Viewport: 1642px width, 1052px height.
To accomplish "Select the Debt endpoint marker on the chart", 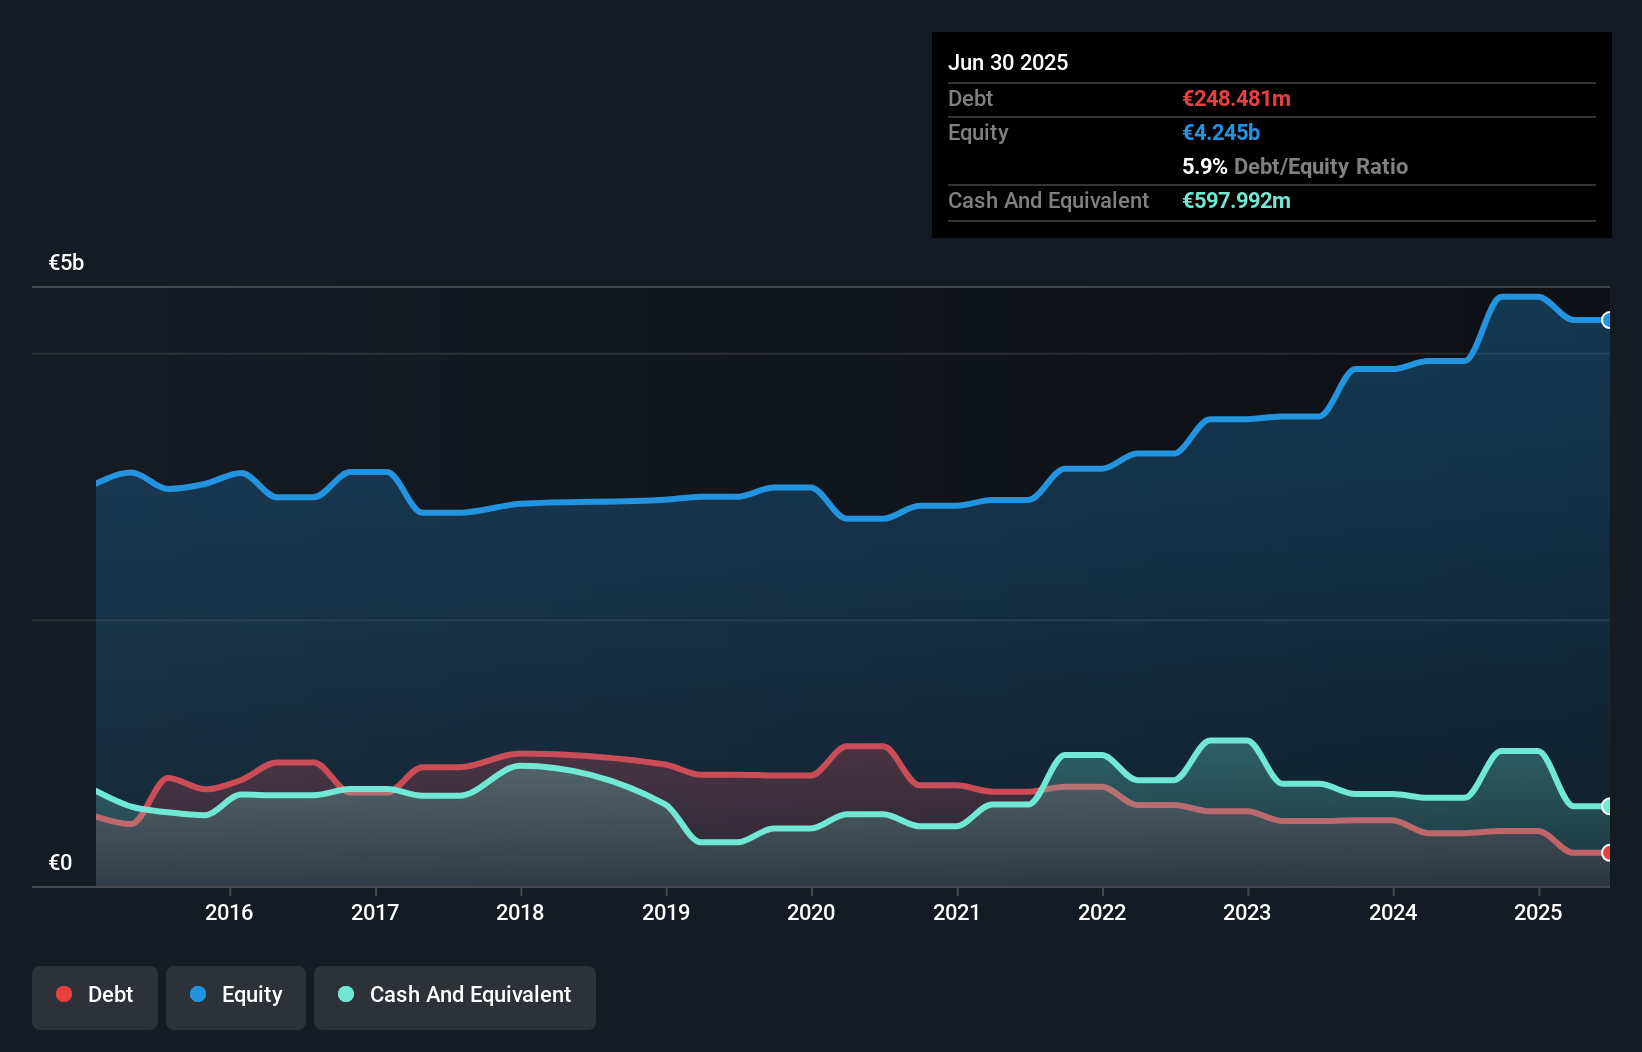I will tap(1607, 854).
